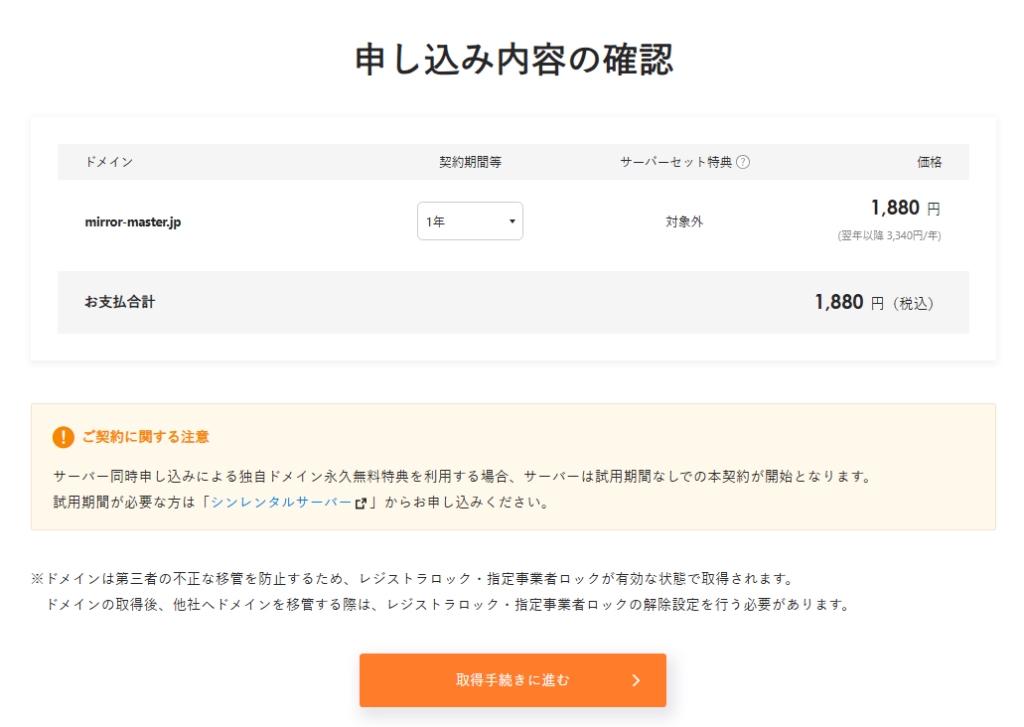Click the orange exclamation warning icon
The image size is (1024, 727).
[63, 437]
